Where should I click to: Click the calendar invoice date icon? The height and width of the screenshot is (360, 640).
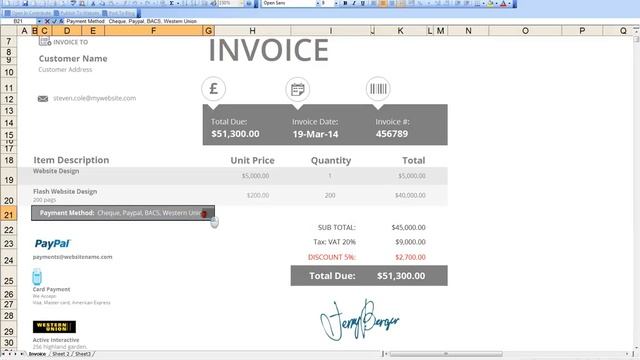pyautogui.click(x=298, y=89)
